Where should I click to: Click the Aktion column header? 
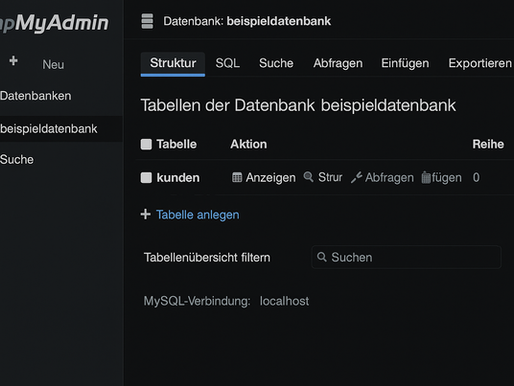pos(249,144)
